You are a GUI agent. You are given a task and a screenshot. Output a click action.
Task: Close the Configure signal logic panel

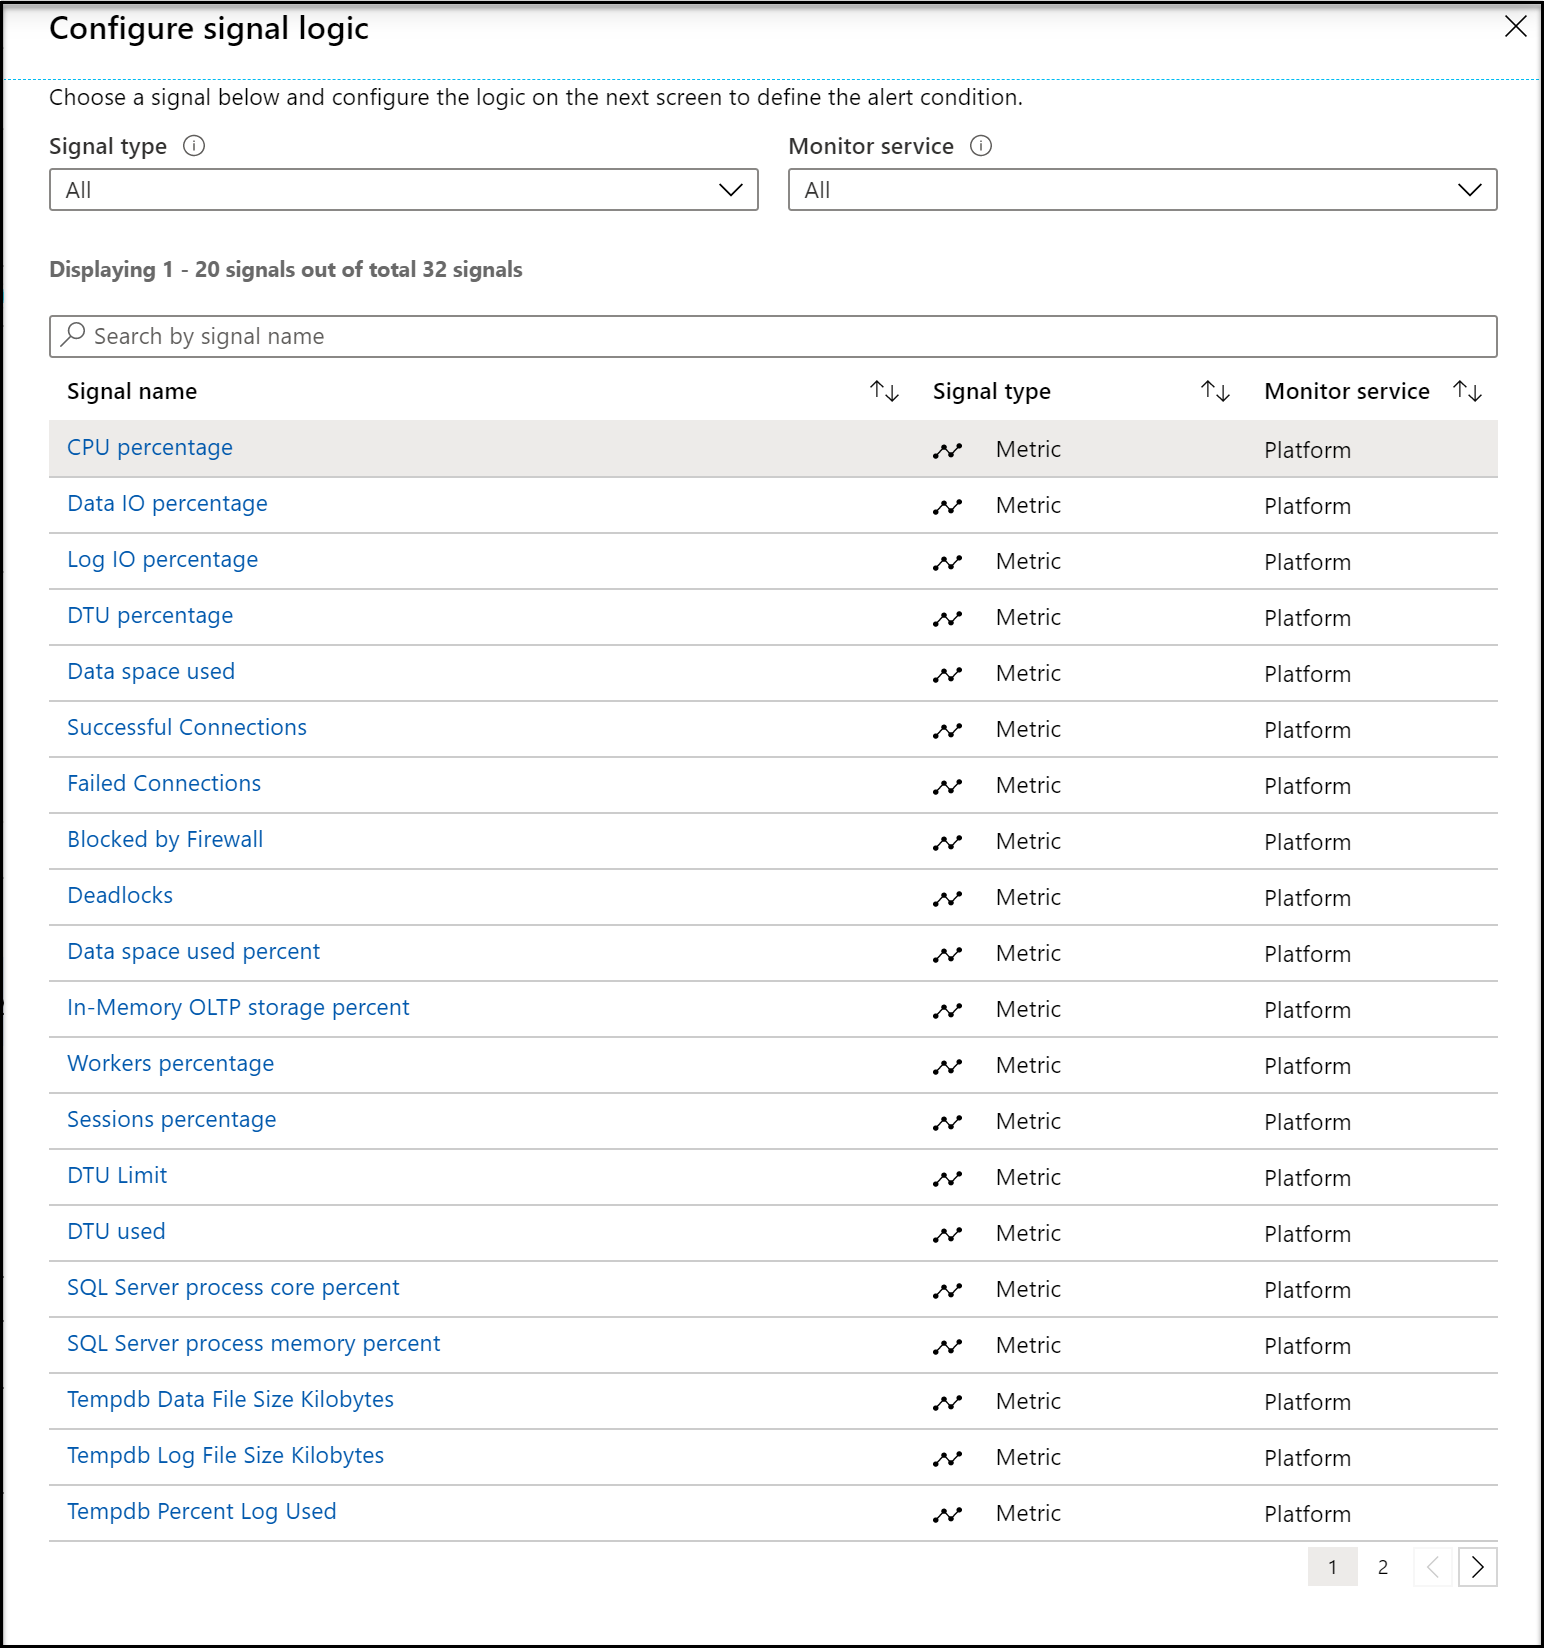[x=1515, y=27]
